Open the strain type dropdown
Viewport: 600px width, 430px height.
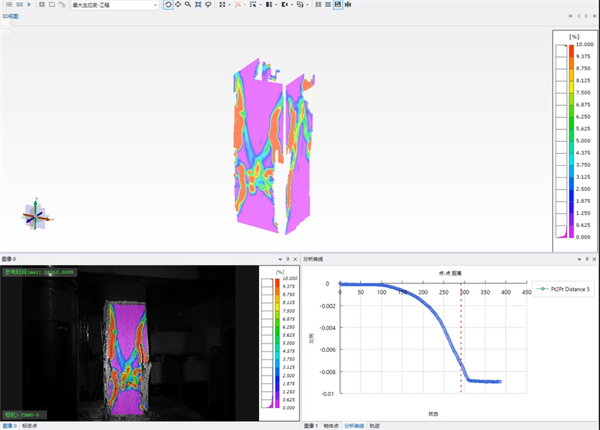(113, 5)
